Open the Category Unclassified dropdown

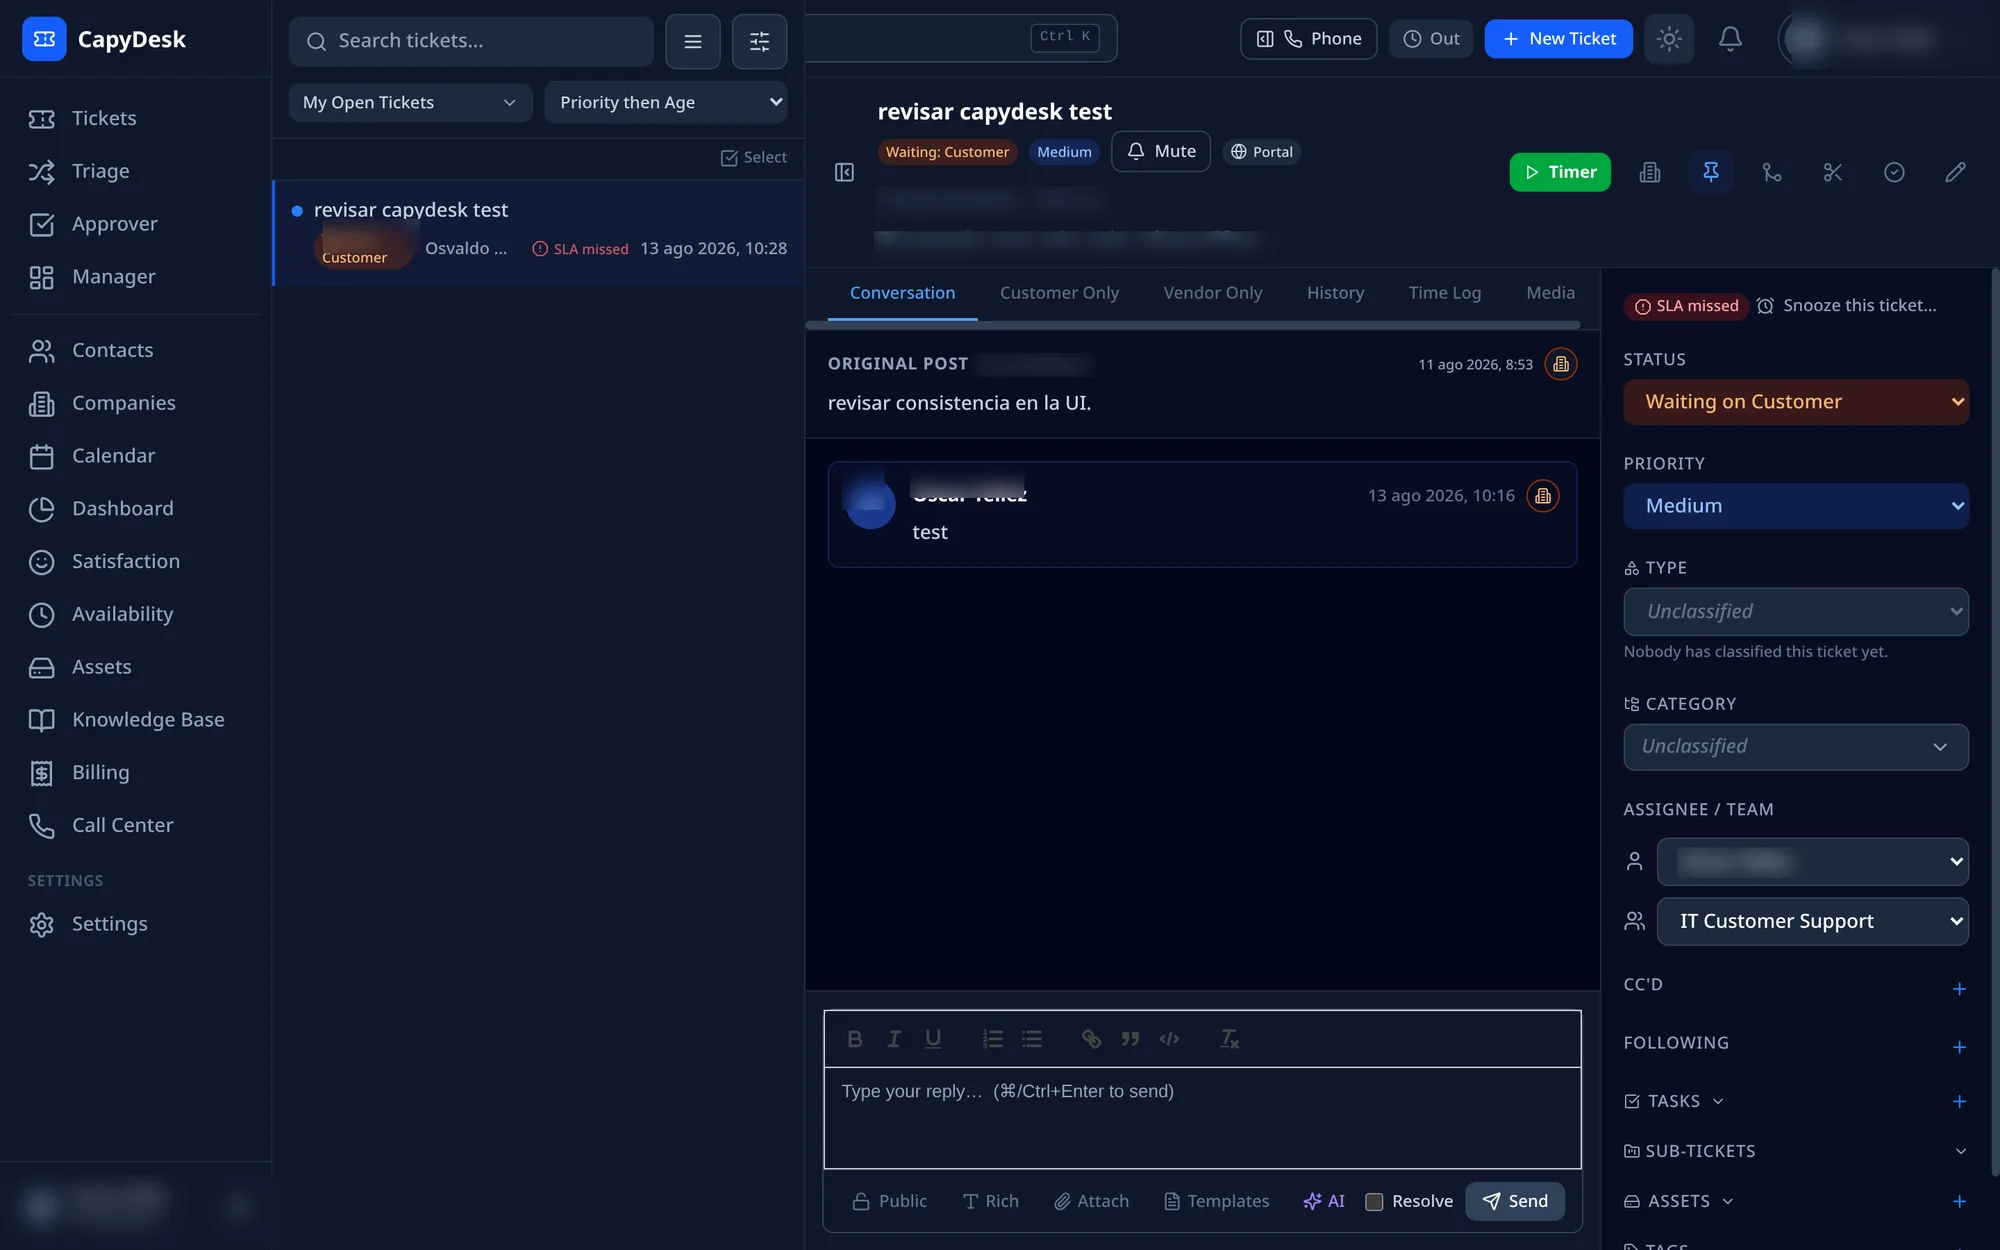coord(1796,747)
